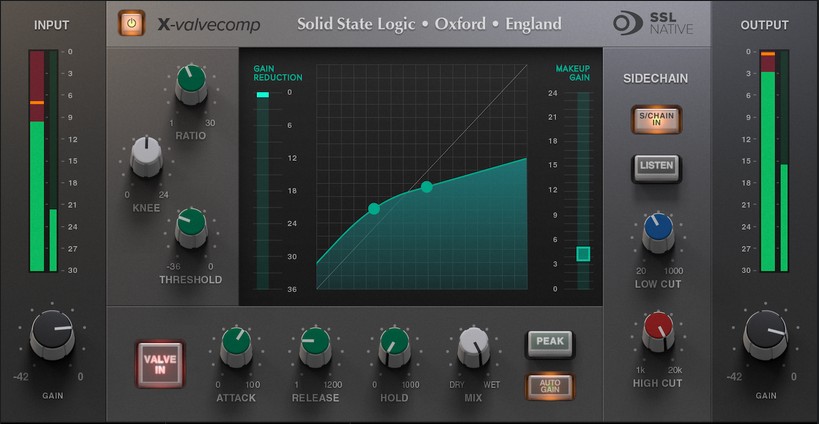This screenshot has width=819, height=424.
Task: Click the white Knee knob
Action: point(146,156)
